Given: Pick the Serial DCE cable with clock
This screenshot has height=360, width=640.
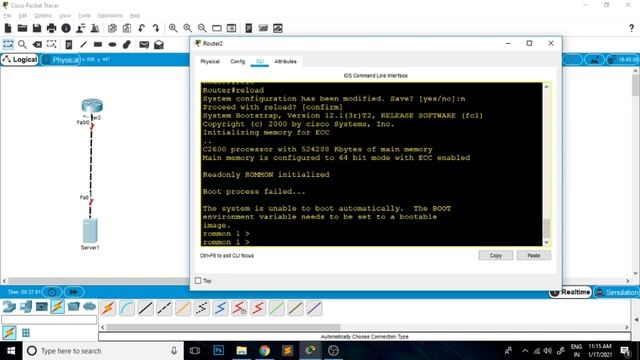Looking at the screenshot, I should (x=239, y=308).
